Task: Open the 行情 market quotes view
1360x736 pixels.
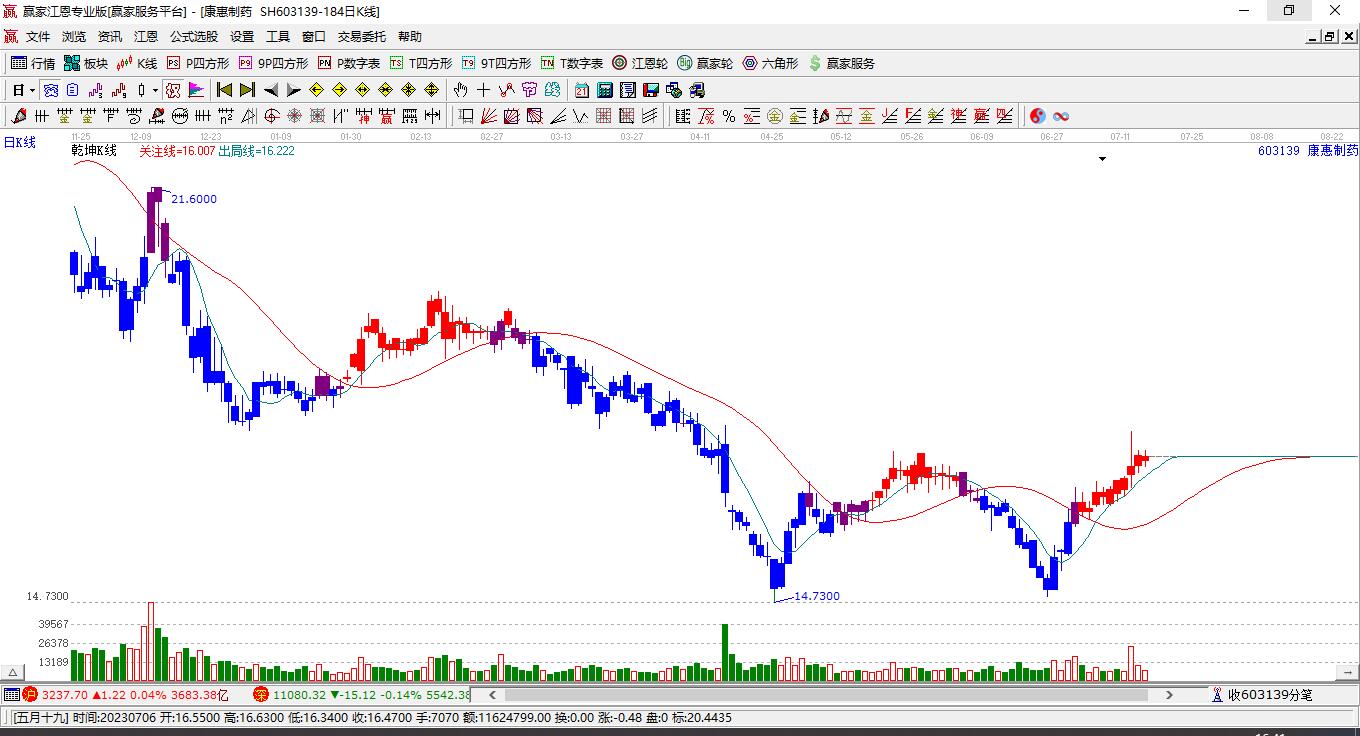Action: 33,63
